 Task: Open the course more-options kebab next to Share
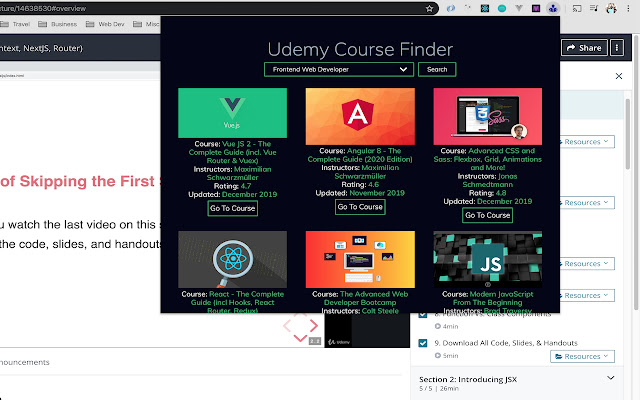click(x=617, y=48)
